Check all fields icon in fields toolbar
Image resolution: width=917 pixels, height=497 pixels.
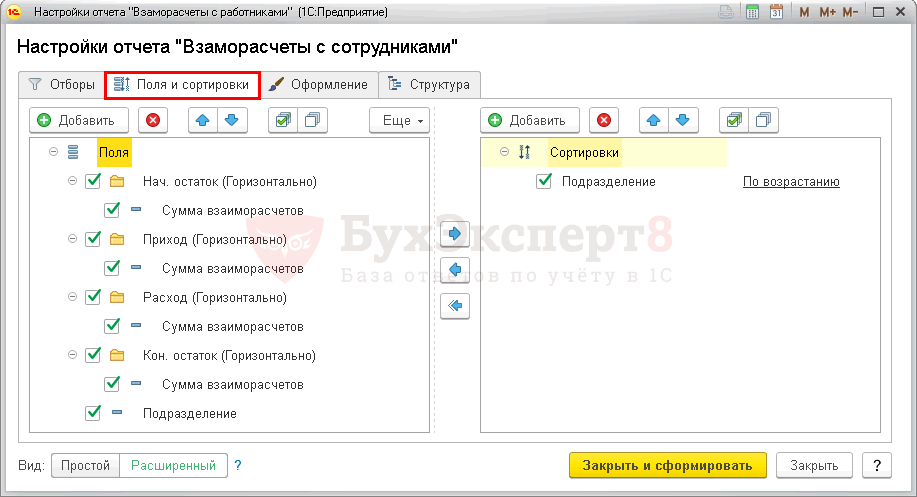tap(283, 120)
